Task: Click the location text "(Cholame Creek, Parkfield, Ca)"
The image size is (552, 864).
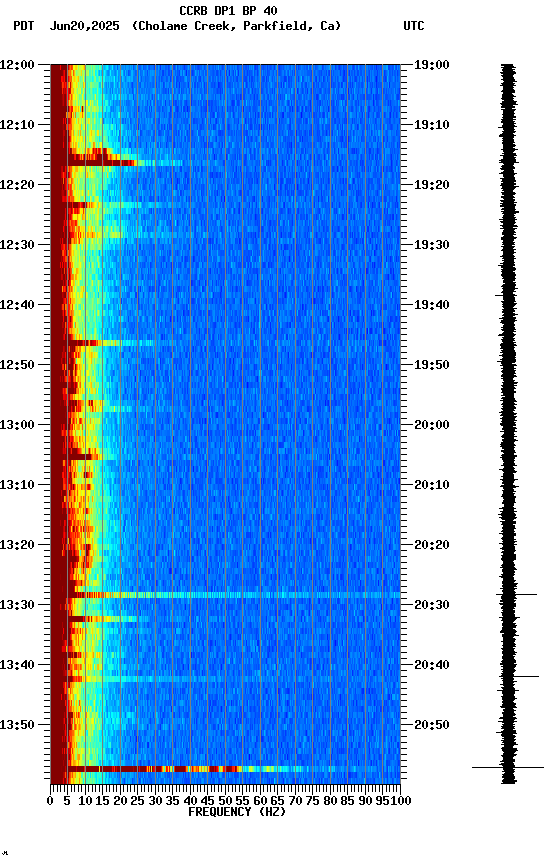Action: [x=236, y=26]
